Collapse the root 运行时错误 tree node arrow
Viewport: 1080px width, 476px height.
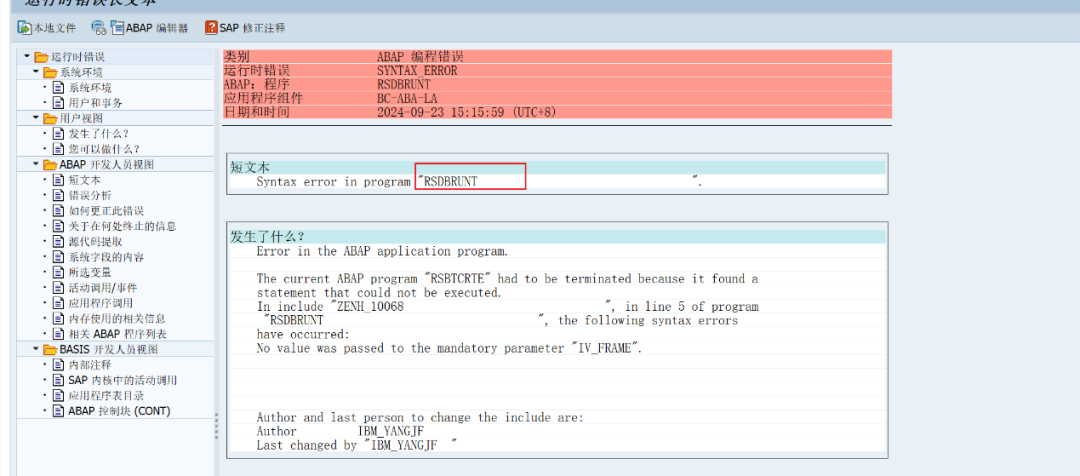26,56
